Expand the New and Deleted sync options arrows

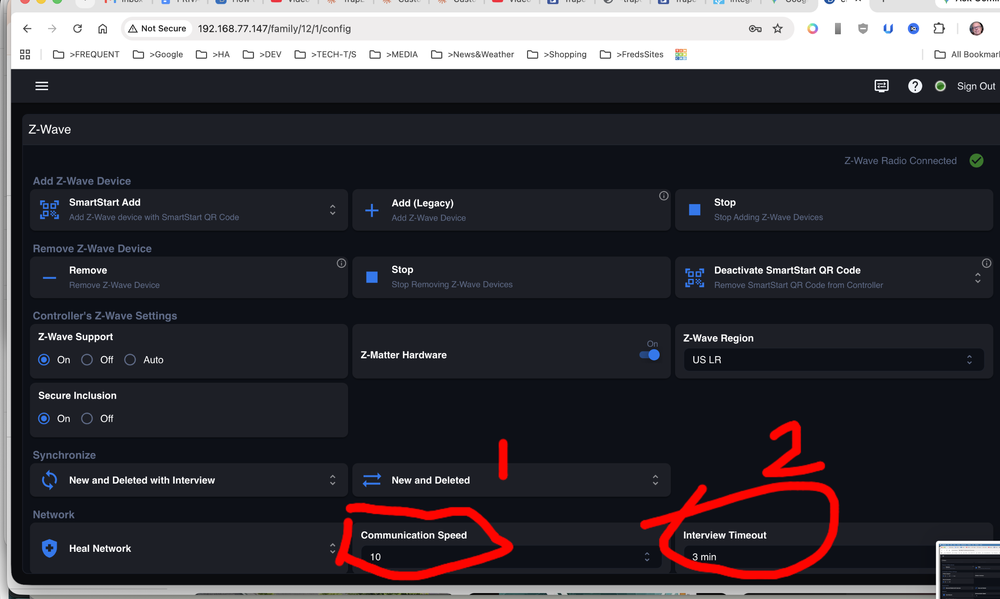655,480
